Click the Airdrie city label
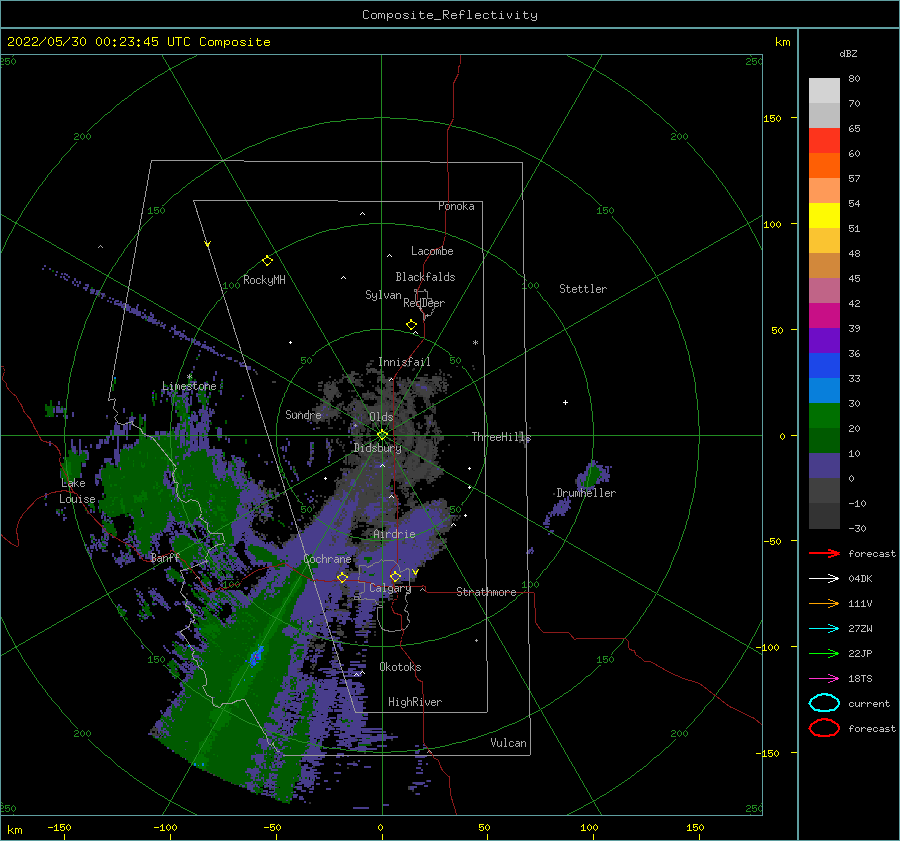 pyautogui.click(x=394, y=534)
